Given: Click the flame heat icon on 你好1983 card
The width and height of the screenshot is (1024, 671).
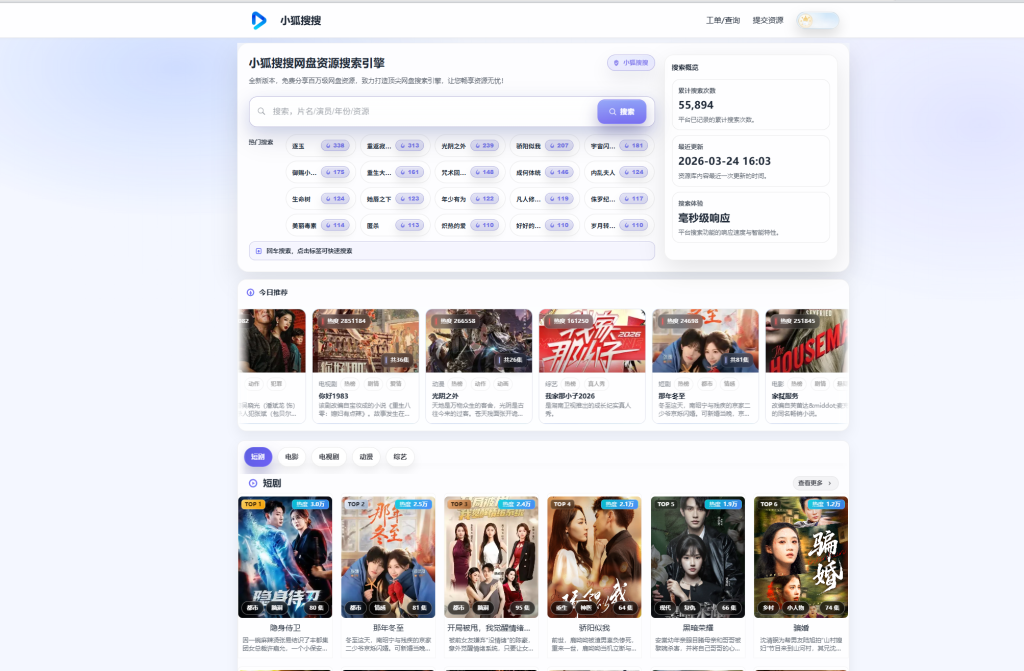Looking at the screenshot, I should click(x=325, y=321).
